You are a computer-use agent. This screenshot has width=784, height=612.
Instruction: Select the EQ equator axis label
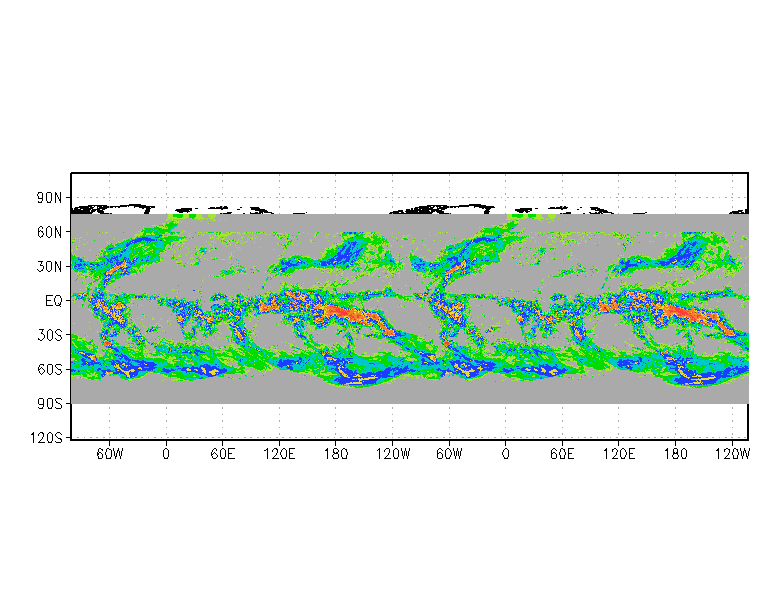click(x=54, y=301)
